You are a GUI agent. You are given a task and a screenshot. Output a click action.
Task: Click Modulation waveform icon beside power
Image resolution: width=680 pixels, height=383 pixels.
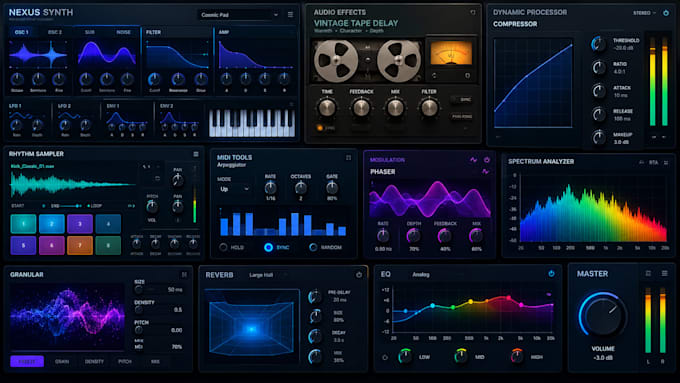[x=474, y=160]
